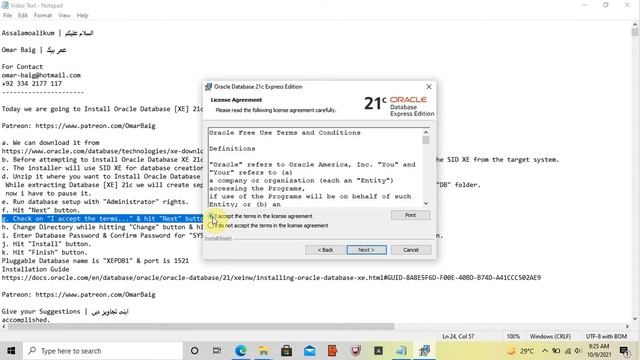Click the volume speaker tray icon
Viewport: 640px width, 360px height.
pyautogui.click(x=578, y=351)
